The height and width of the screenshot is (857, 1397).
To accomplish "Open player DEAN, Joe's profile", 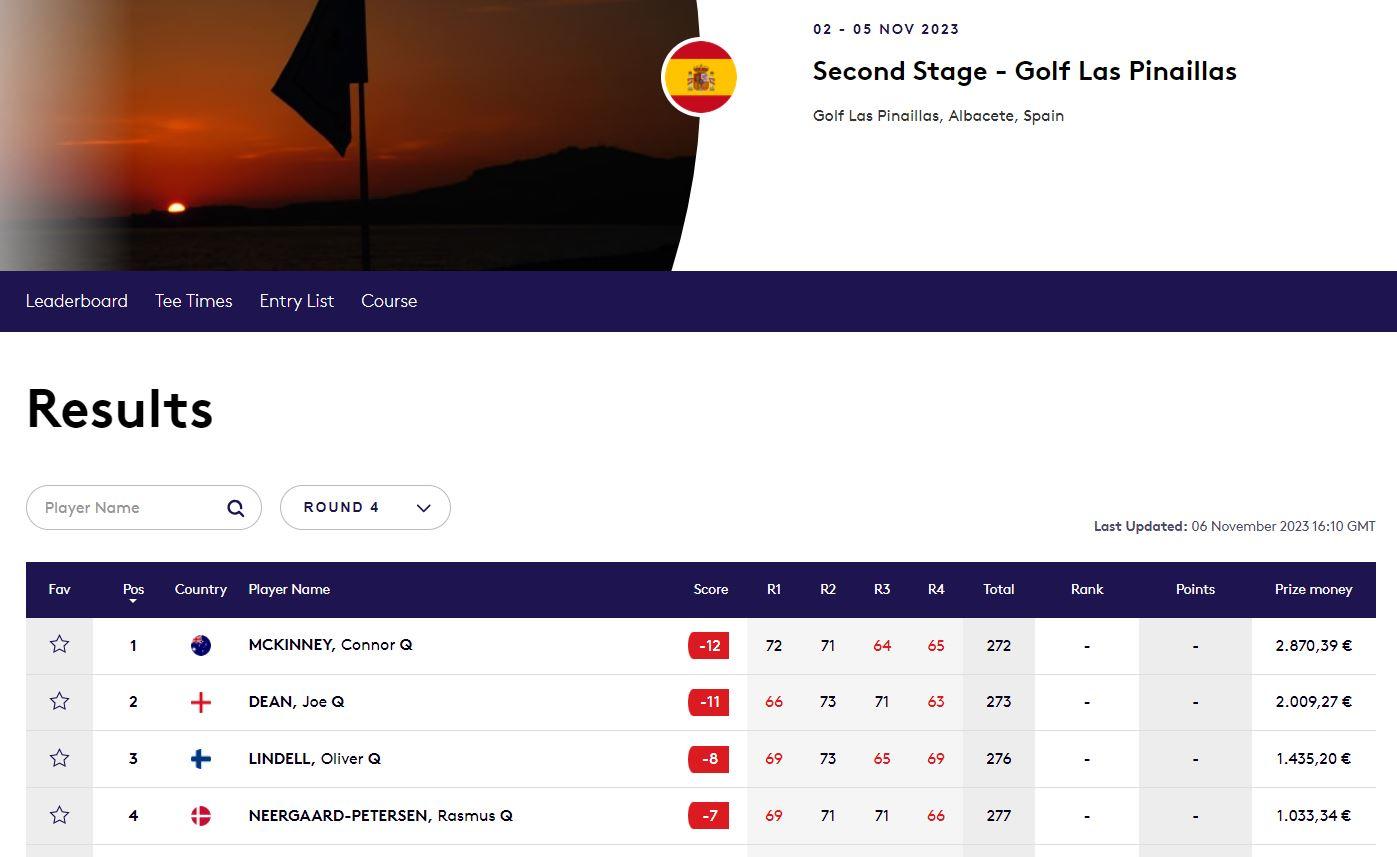I will pyautogui.click(x=296, y=702).
